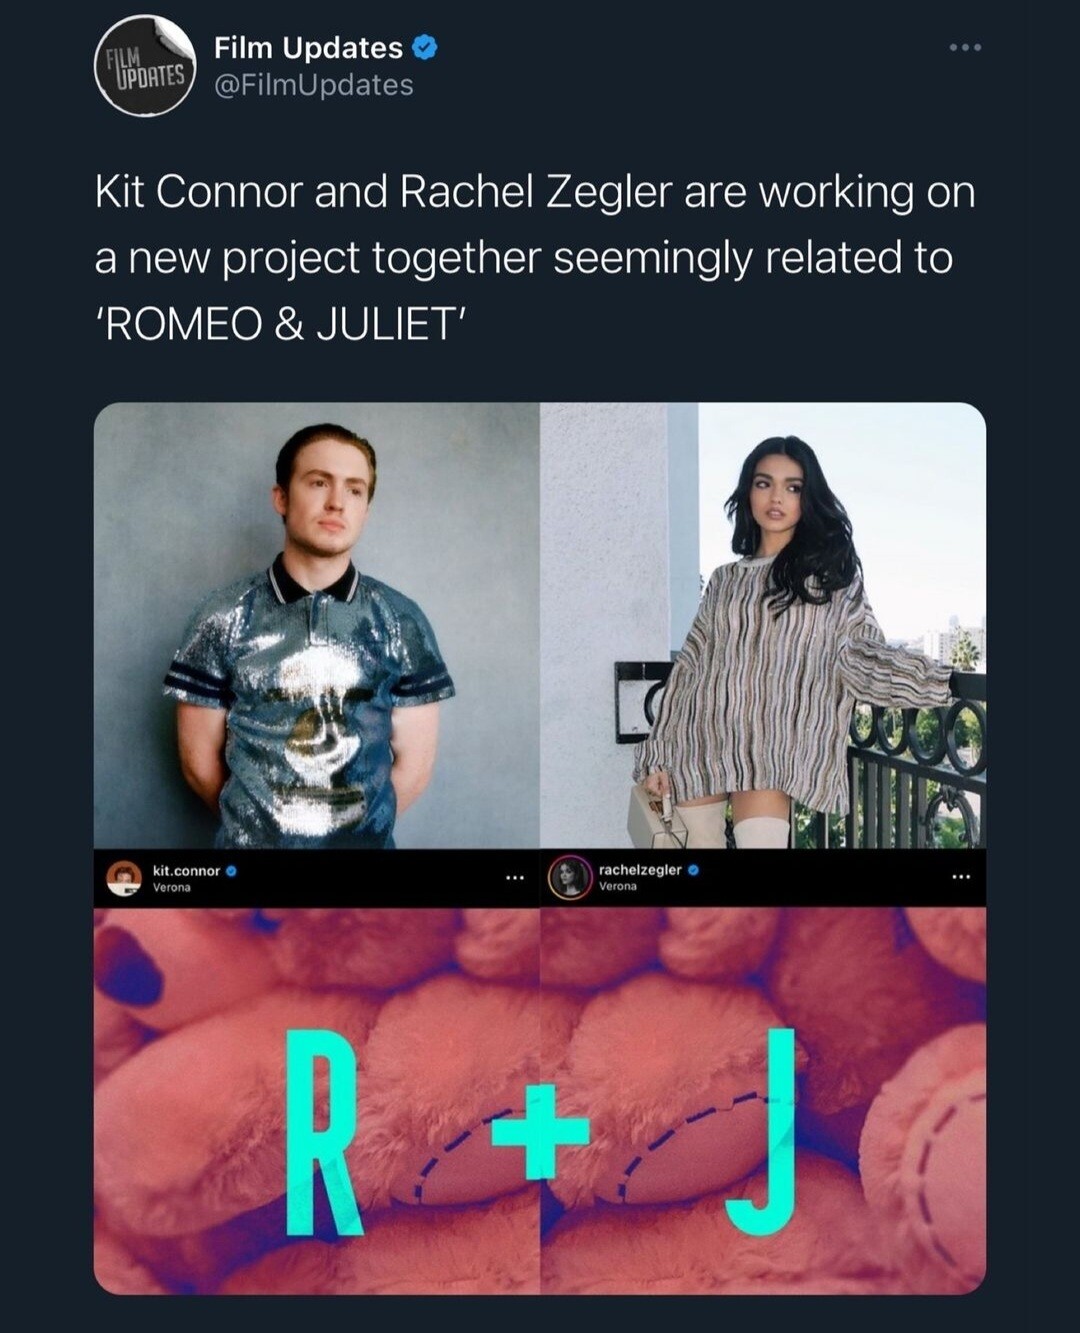This screenshot has height=1333, width=1080.
Task: Click the rachelzegler Instagram profile picture
Action: click(x=569, y=878)
